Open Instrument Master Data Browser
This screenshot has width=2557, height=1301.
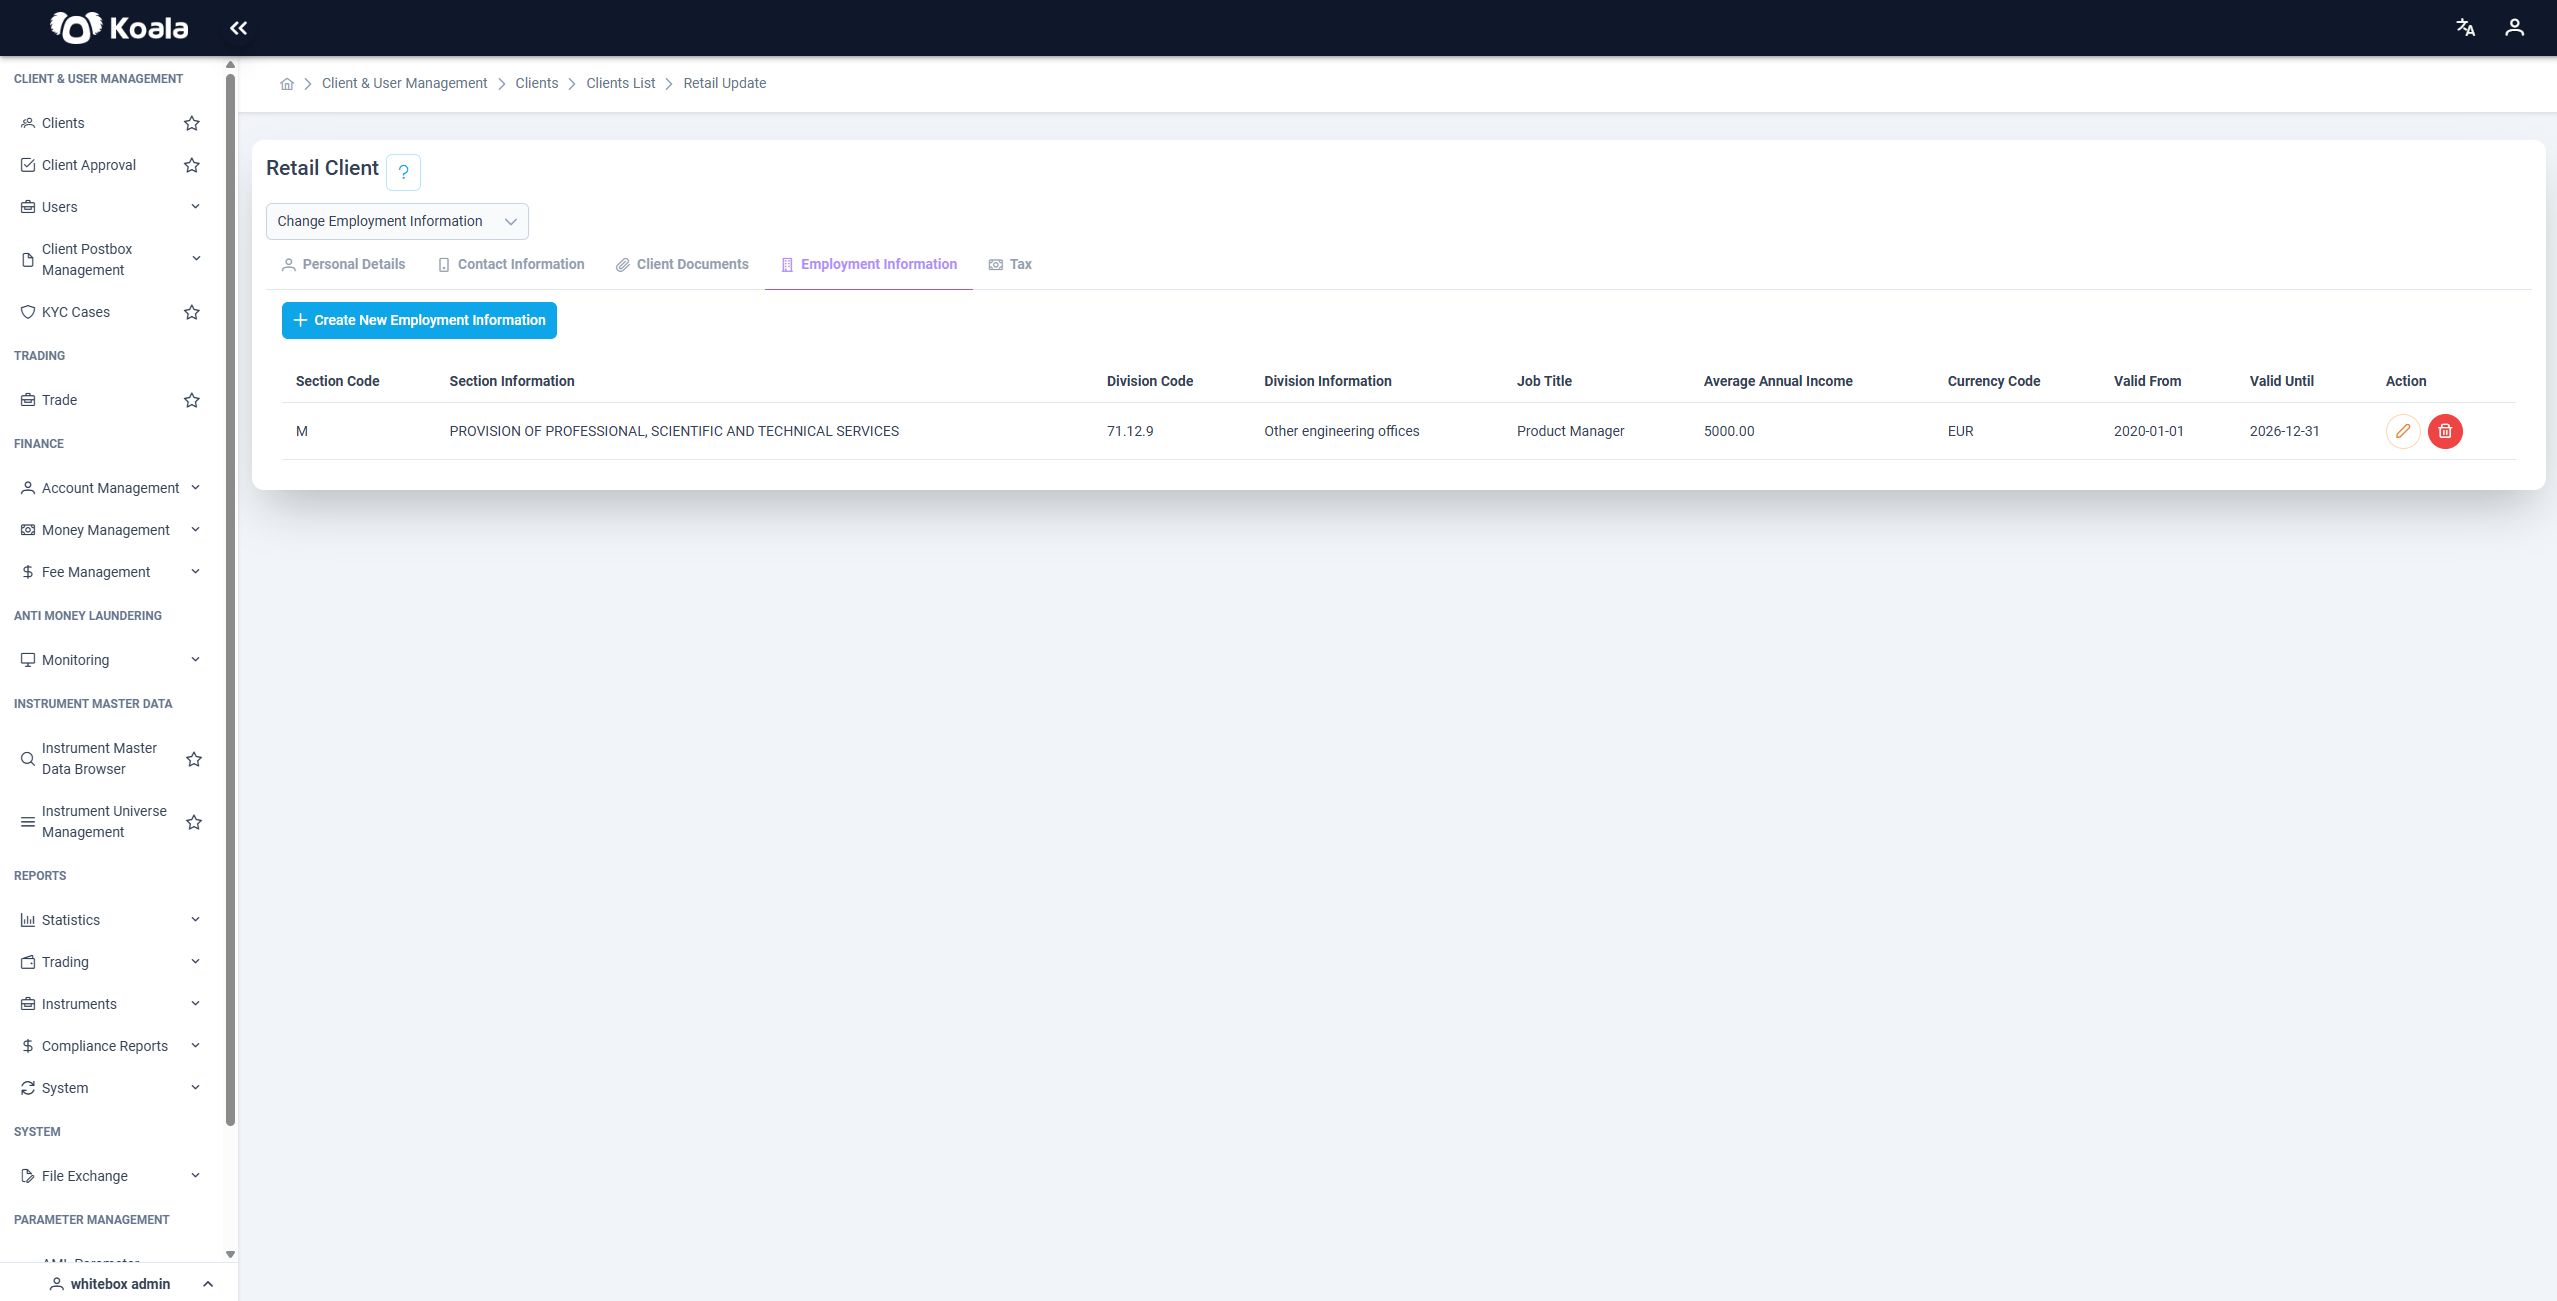(x=99, y=759)
